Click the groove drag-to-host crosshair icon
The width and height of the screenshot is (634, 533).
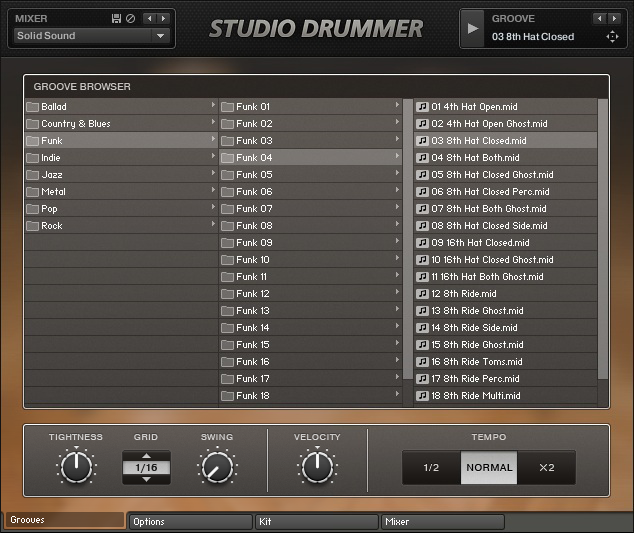(612, 37)
